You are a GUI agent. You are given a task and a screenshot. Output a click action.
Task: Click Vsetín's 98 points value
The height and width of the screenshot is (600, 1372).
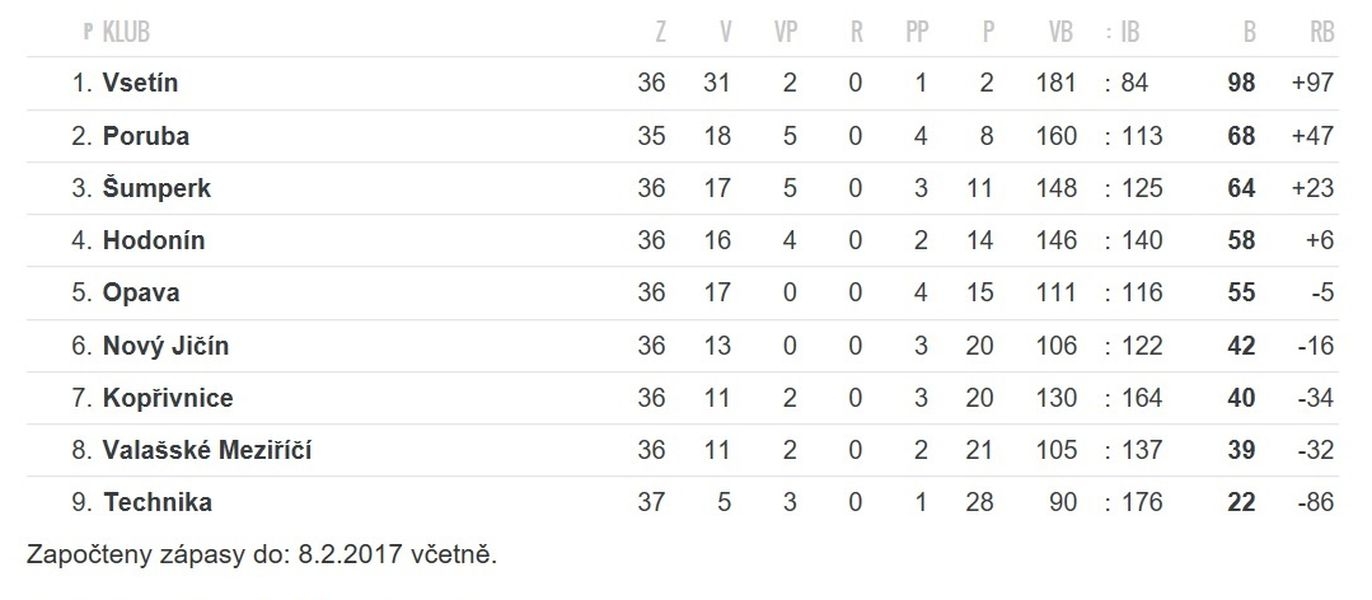1241,83
